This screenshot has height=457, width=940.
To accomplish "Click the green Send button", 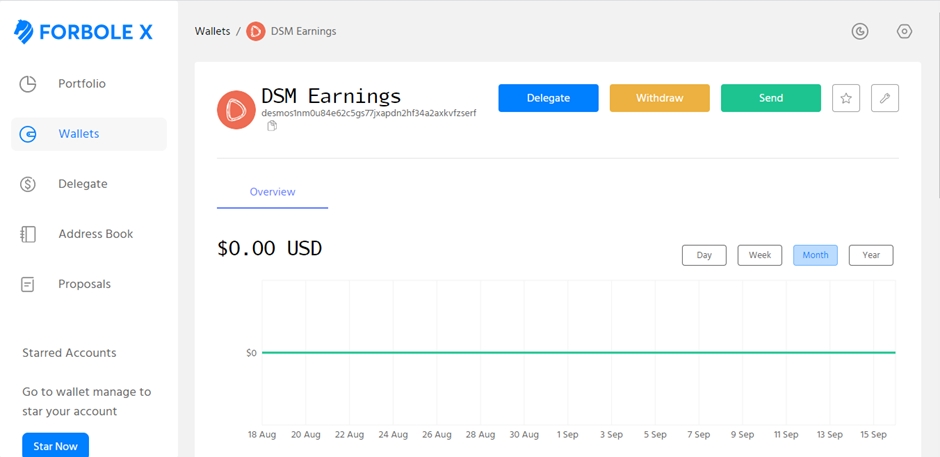I will (770, 98).
